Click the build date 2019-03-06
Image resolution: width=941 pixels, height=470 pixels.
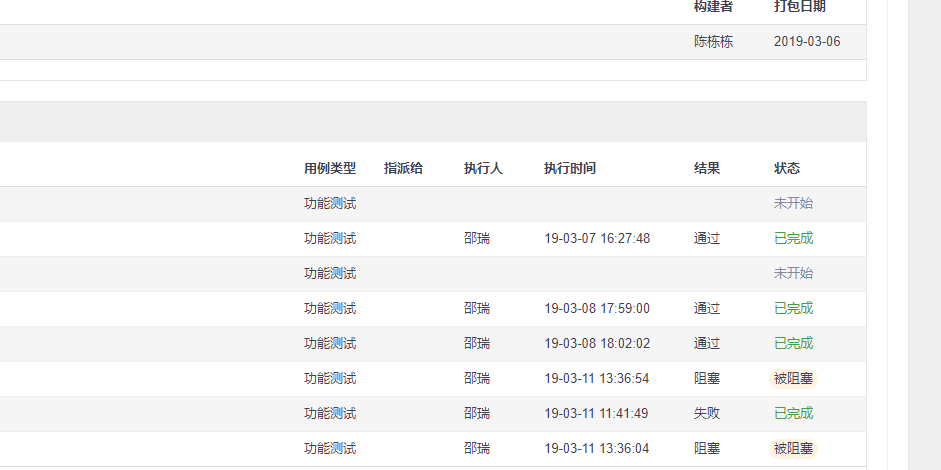807,42
